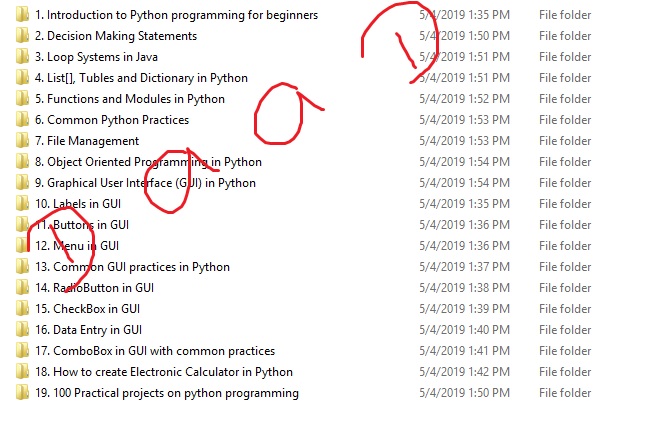Click folder icon for Common GUI practices in Python
This screenshot has width=661, height=427.
[x=22, y=267]
